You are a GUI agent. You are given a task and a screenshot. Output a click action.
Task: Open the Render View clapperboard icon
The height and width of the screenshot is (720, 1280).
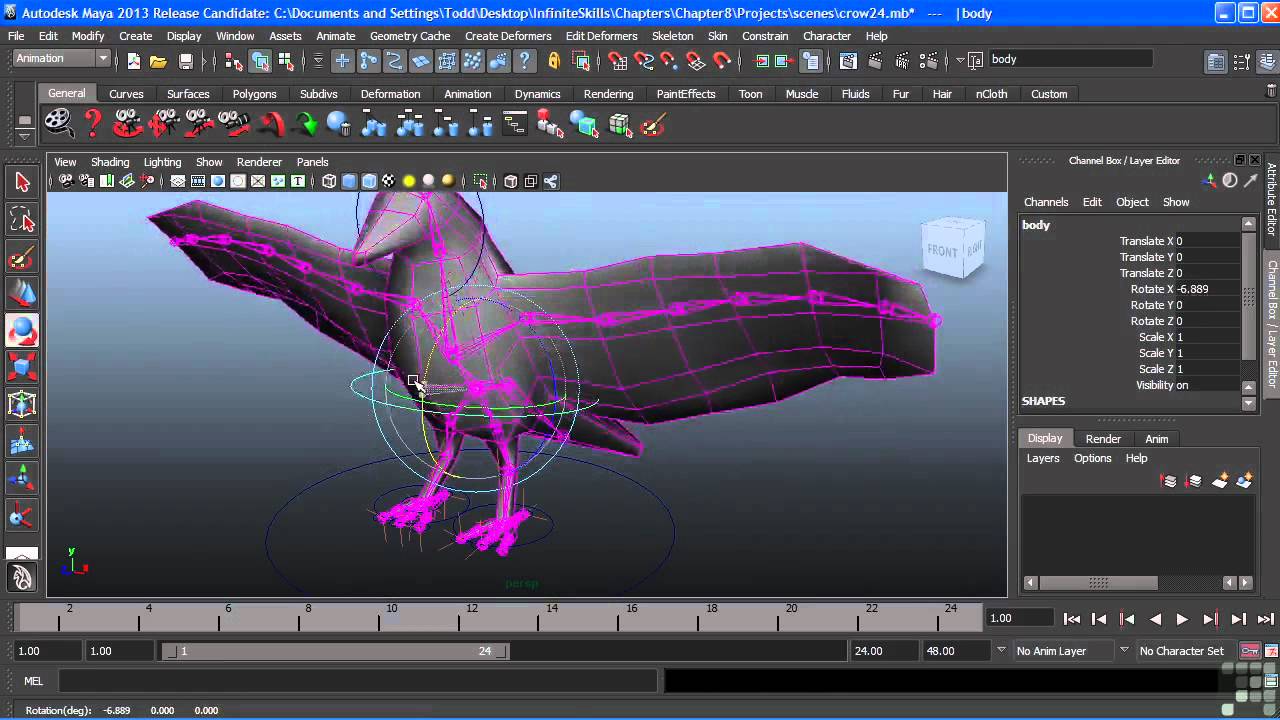coord(848,61)
